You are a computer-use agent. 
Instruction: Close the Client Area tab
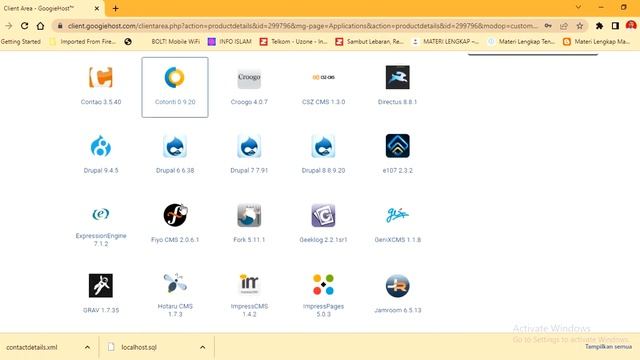click(x=97, y=8)
